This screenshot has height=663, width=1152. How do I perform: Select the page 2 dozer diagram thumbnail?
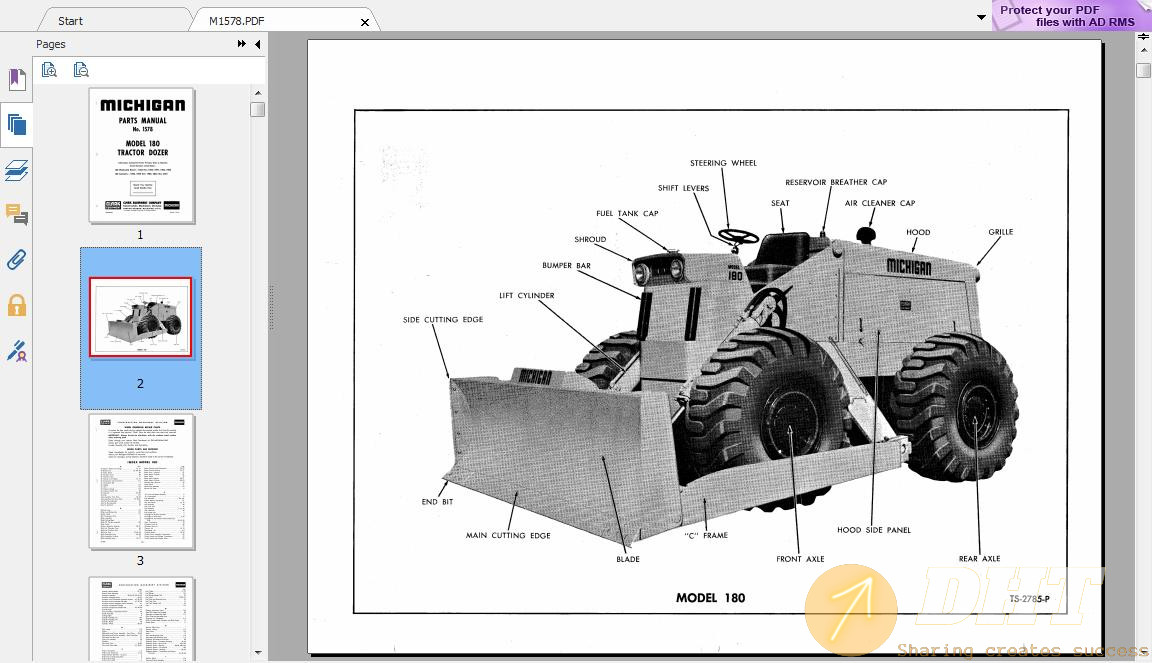pyautogui.click(x=140, y=317)
